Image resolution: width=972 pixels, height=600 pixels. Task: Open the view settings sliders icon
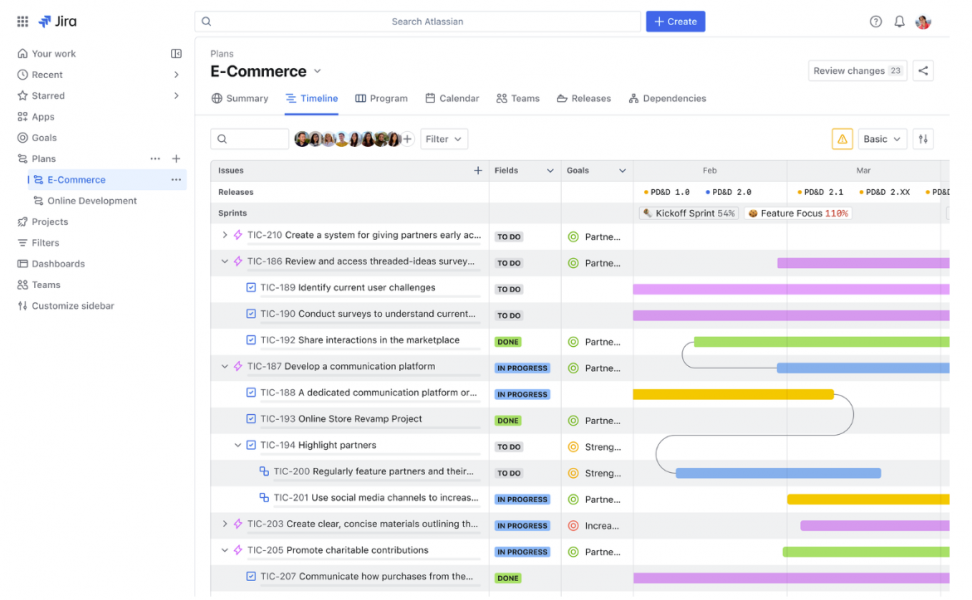[x=923, y=139]
